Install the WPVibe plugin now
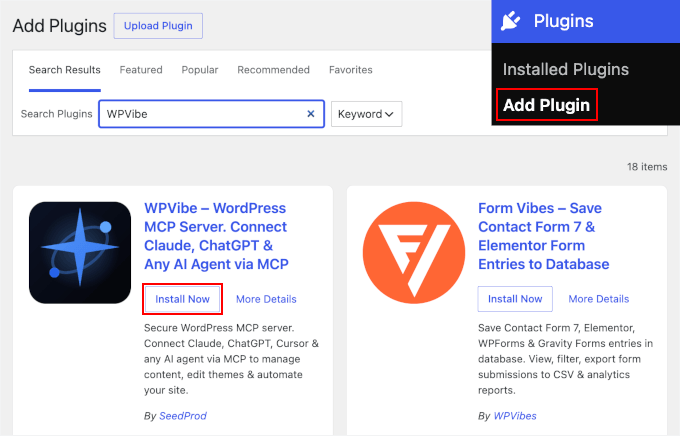The image size is (680, 436). (183, 299)
